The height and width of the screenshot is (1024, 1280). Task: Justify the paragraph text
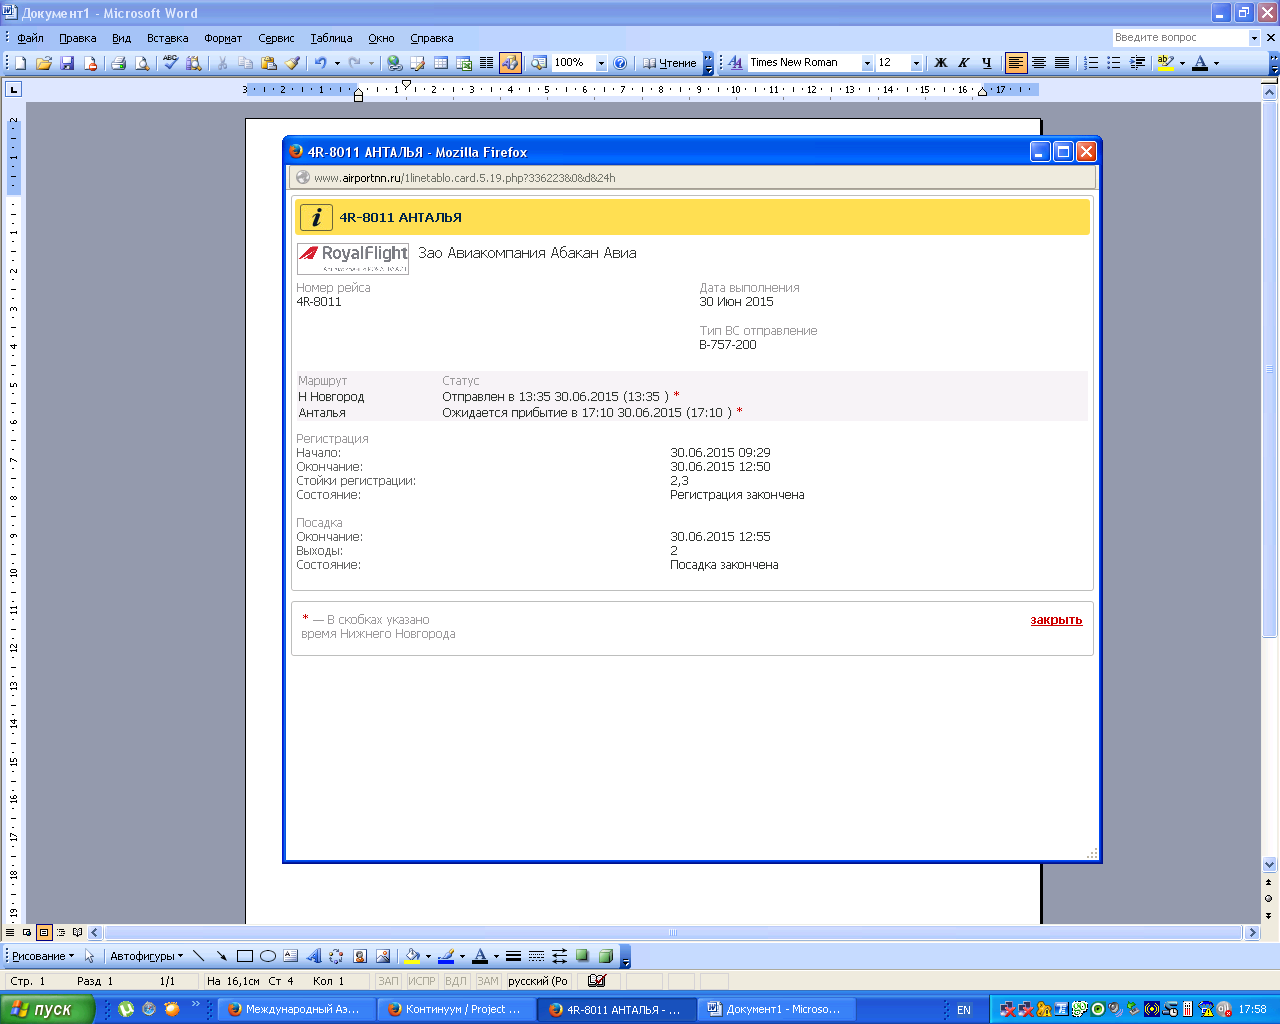[x=1062, y=63]
